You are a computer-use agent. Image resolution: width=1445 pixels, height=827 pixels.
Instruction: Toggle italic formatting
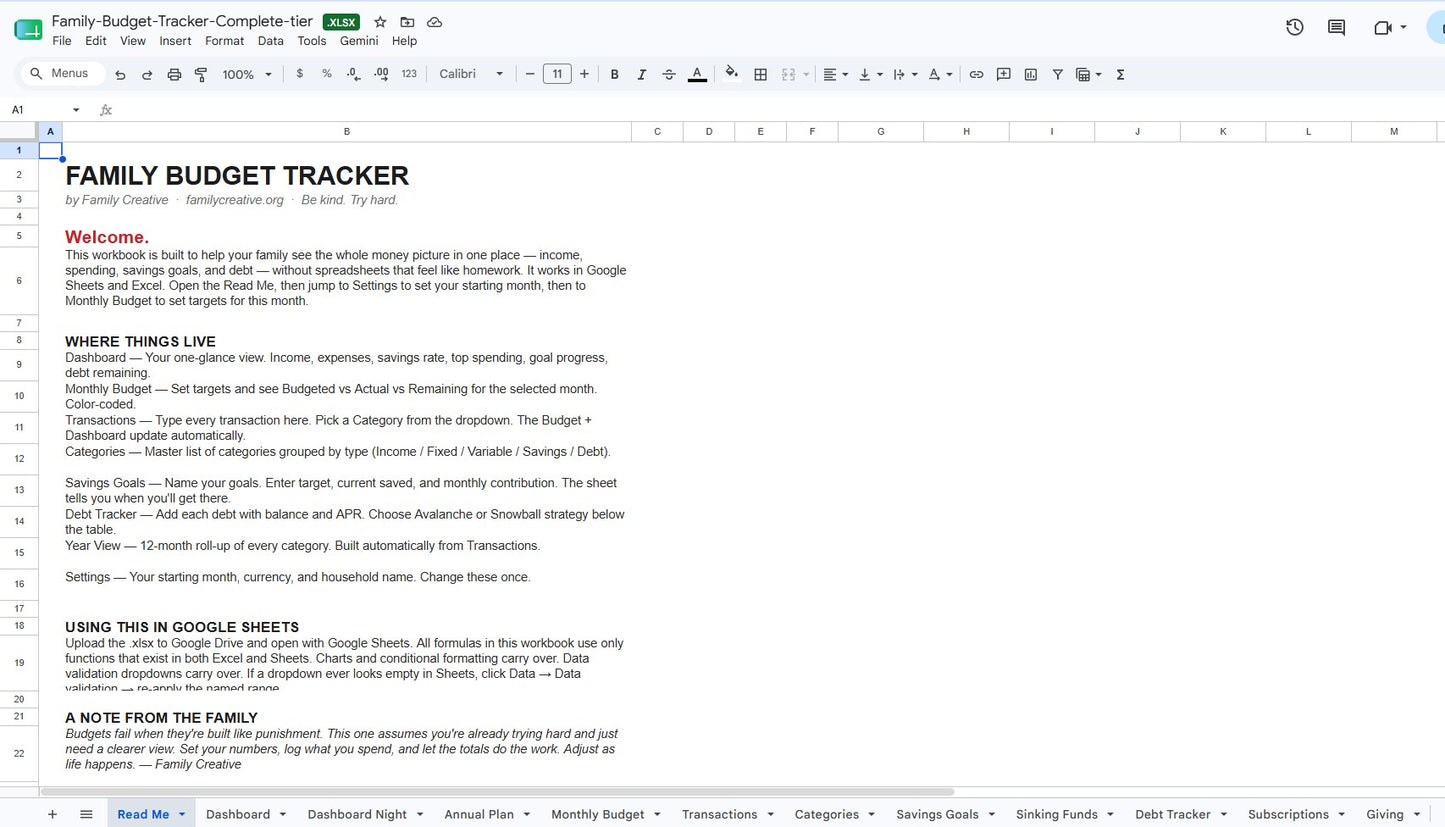tap(641, 74)
